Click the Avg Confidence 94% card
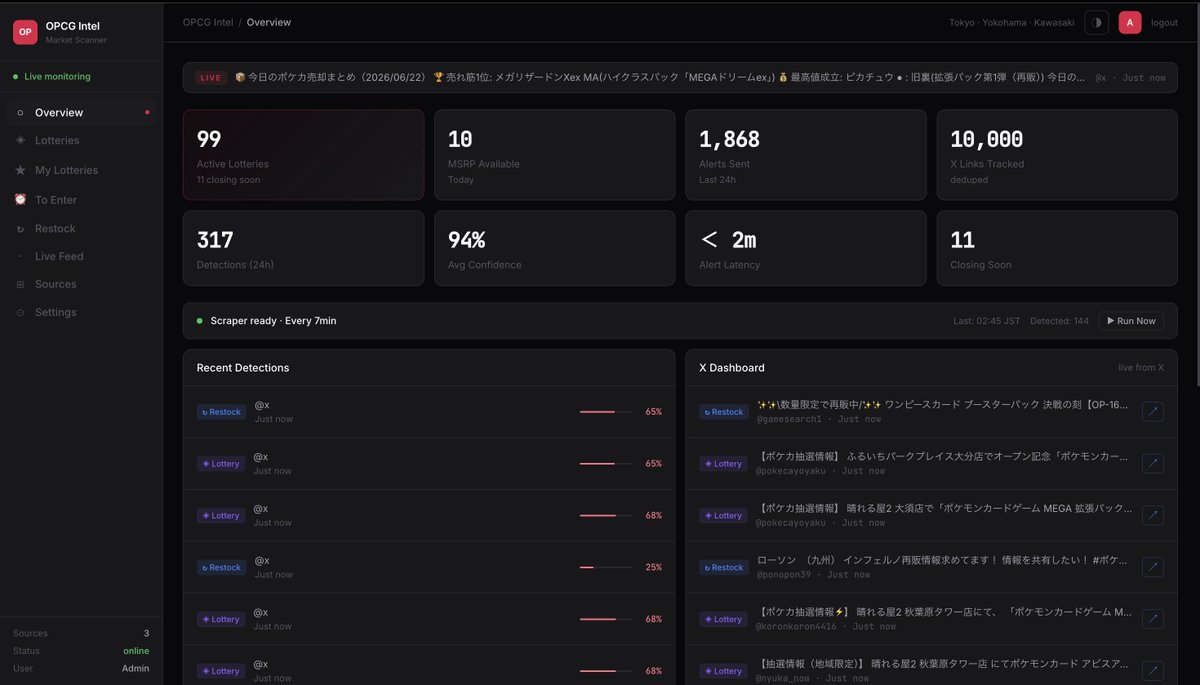Image resolution: width=1200 pixels, height=685 pixels. (x=555, y=248)
